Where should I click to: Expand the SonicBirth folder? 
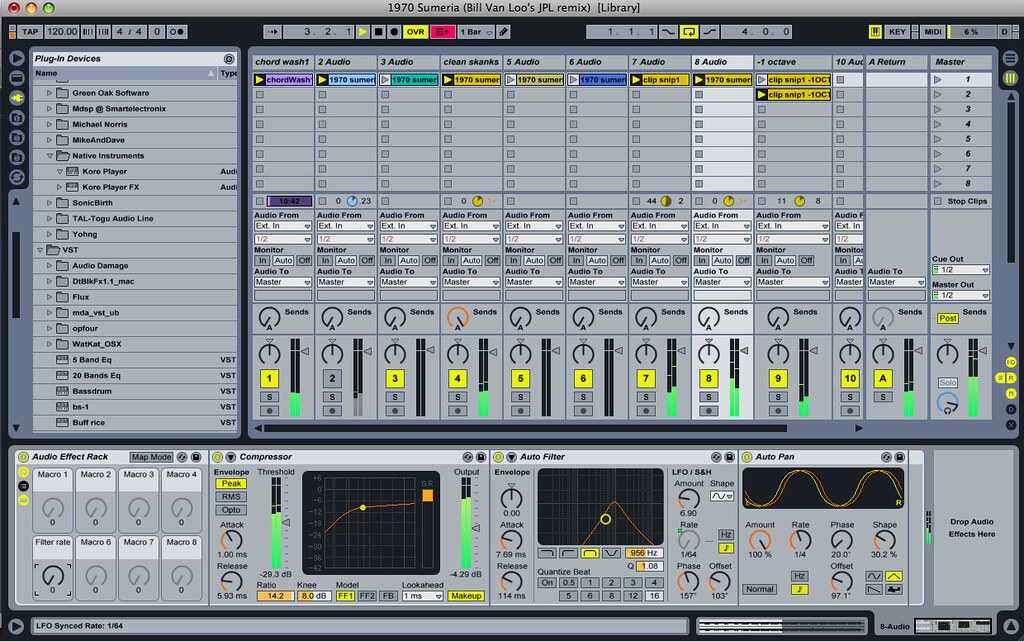coord(50,203)
